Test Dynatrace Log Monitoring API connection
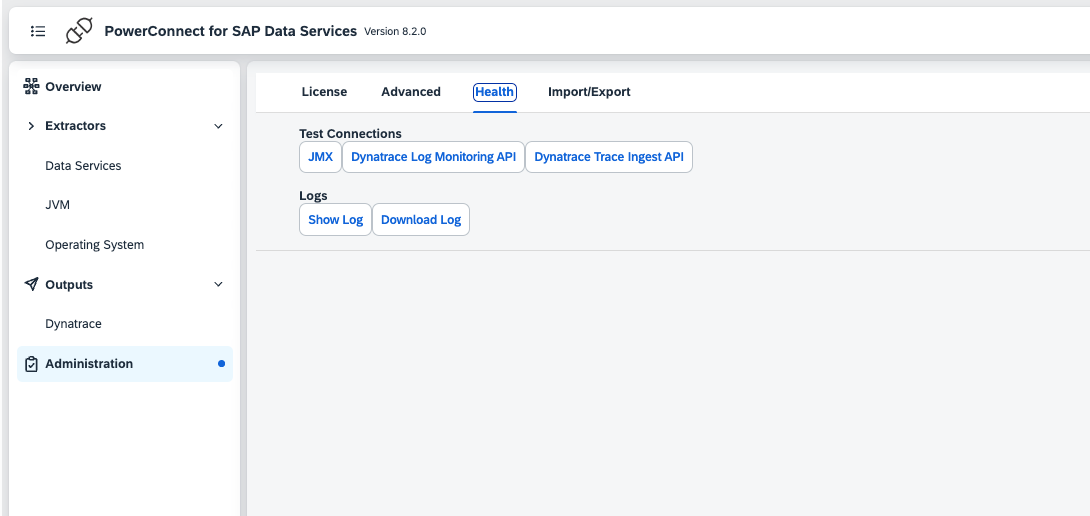1090x516 pixels. [x=433, y=157]
